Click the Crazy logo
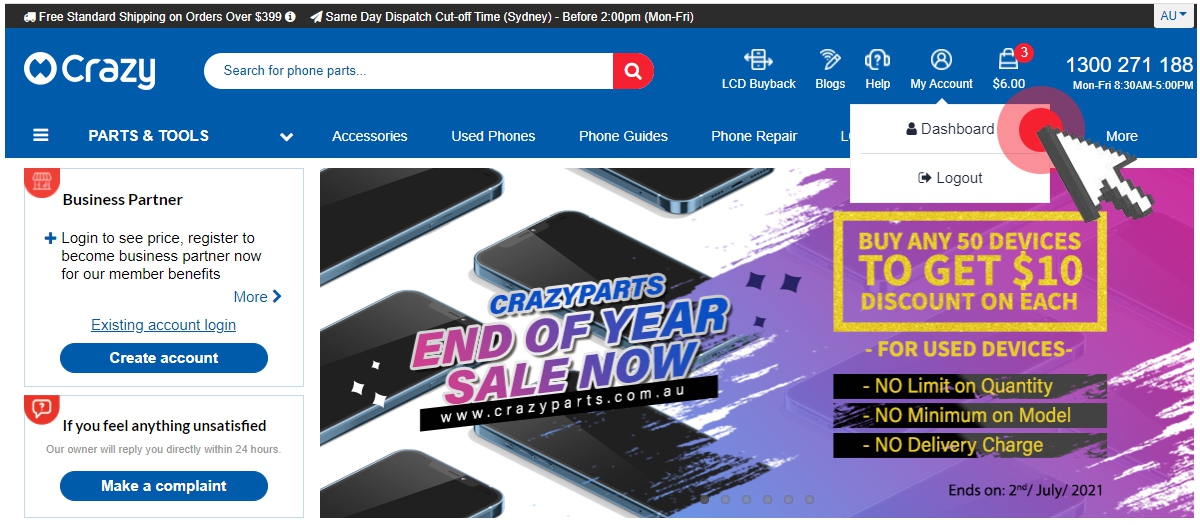The width and height of the screenshot is (1200, 525). 90,71
